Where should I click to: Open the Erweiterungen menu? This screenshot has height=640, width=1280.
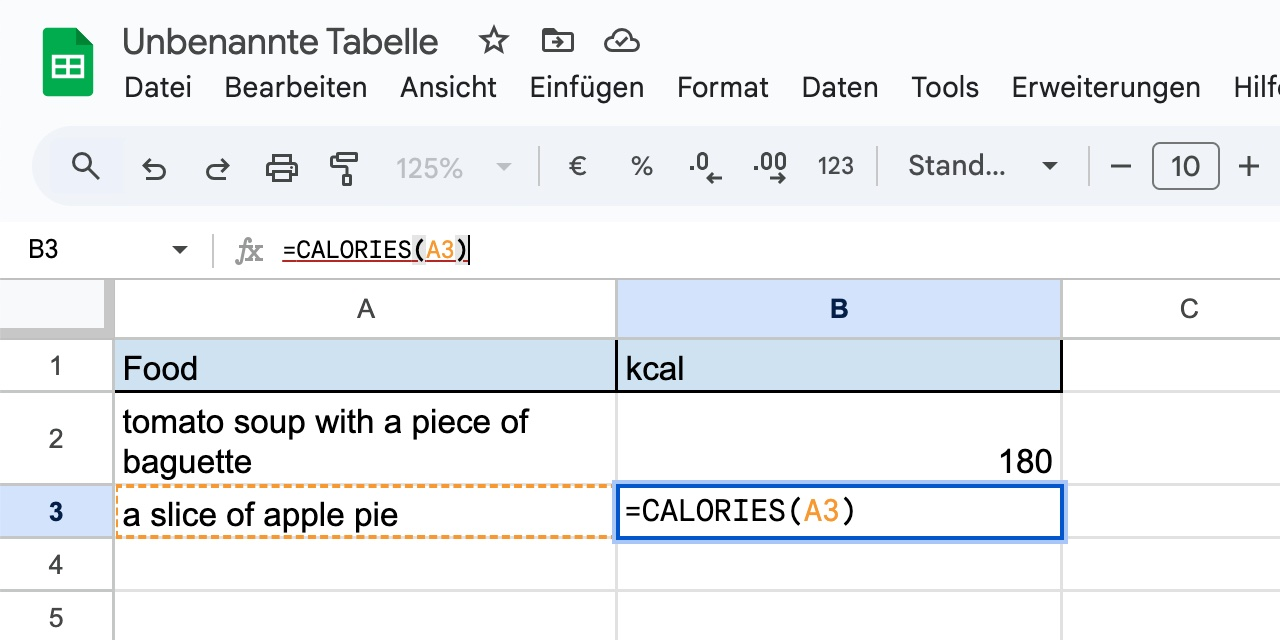tap(1106, 88)
